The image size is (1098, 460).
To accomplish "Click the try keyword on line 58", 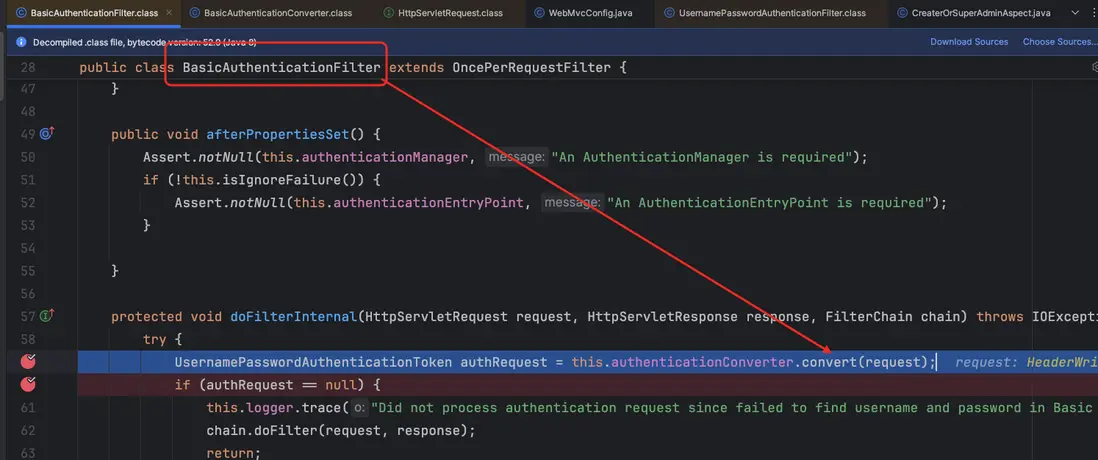I will click(155, 339).
